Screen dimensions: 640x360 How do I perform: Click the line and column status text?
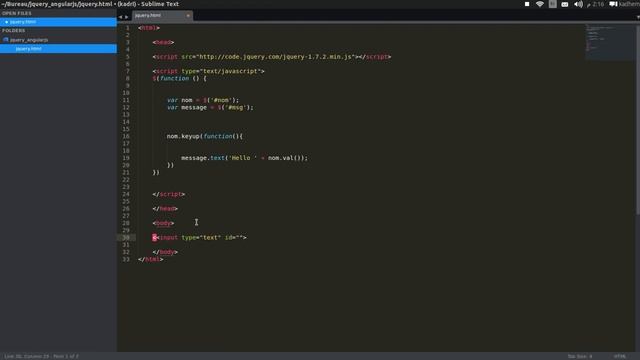click(42, 356)
